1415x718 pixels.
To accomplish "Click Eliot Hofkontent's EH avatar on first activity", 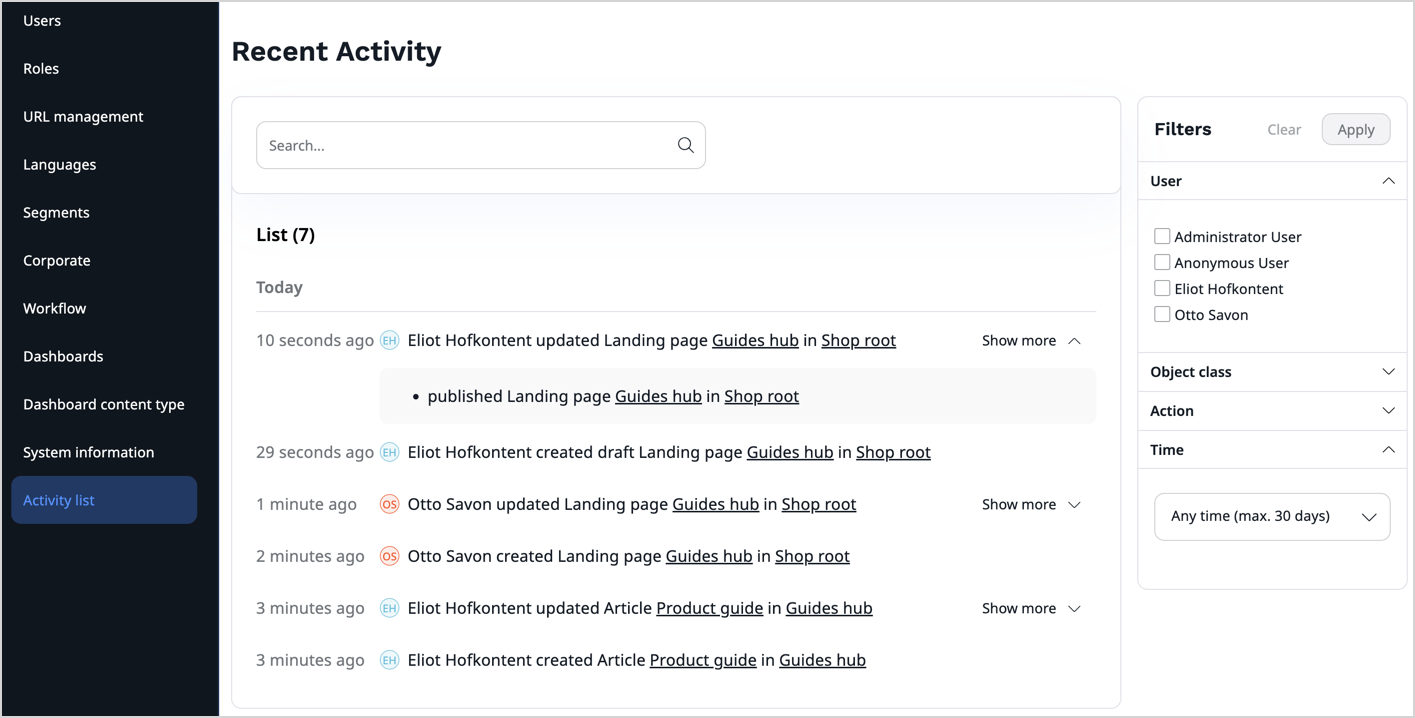I will coord(389,340).
